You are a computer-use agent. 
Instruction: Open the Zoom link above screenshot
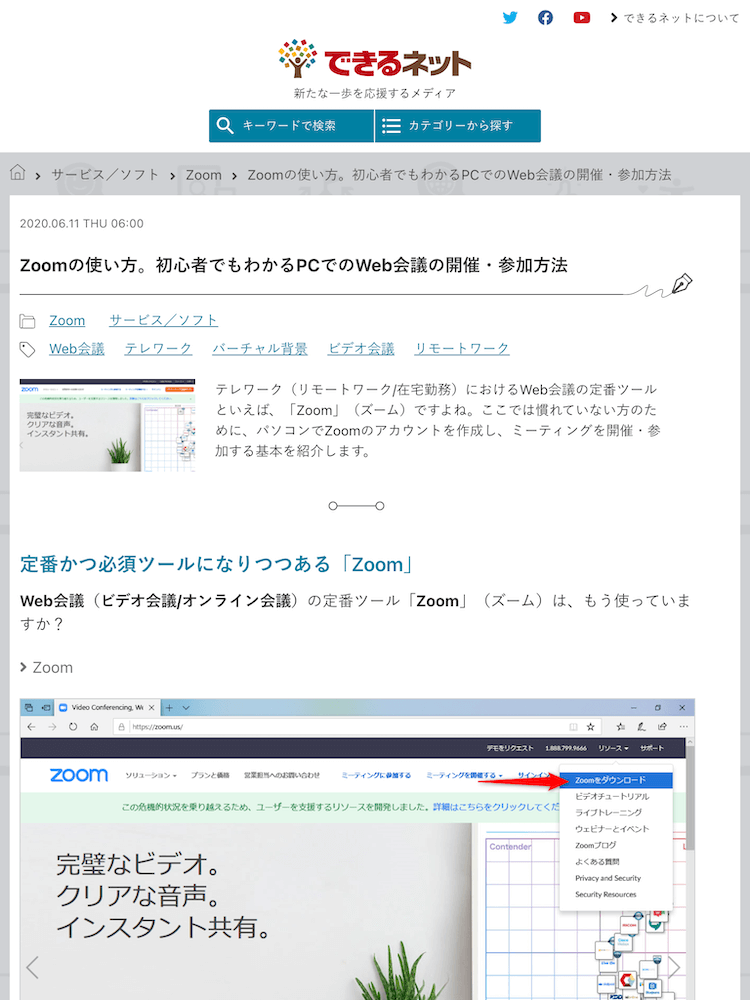(52, 667)
